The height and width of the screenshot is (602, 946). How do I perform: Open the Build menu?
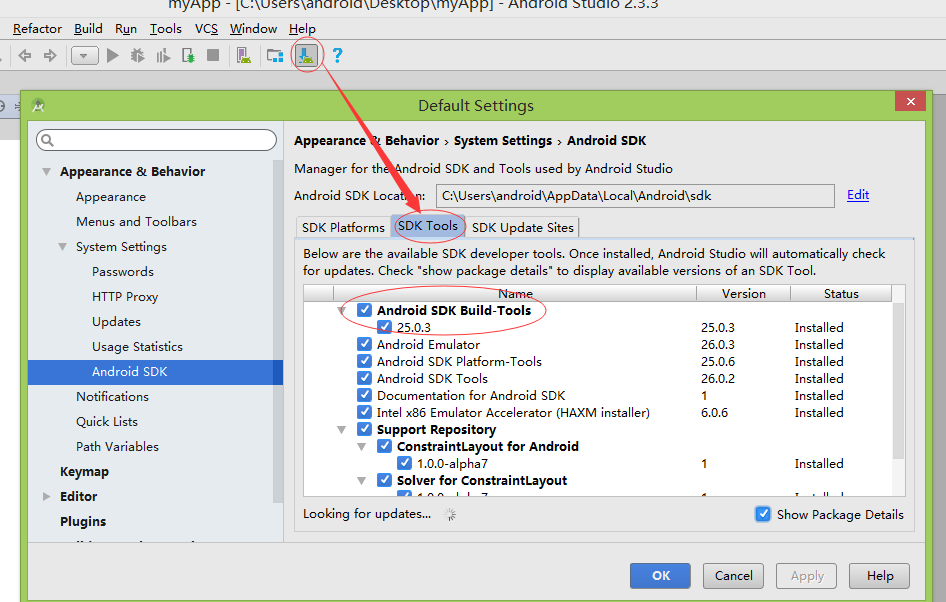click(x=88, y=29)
